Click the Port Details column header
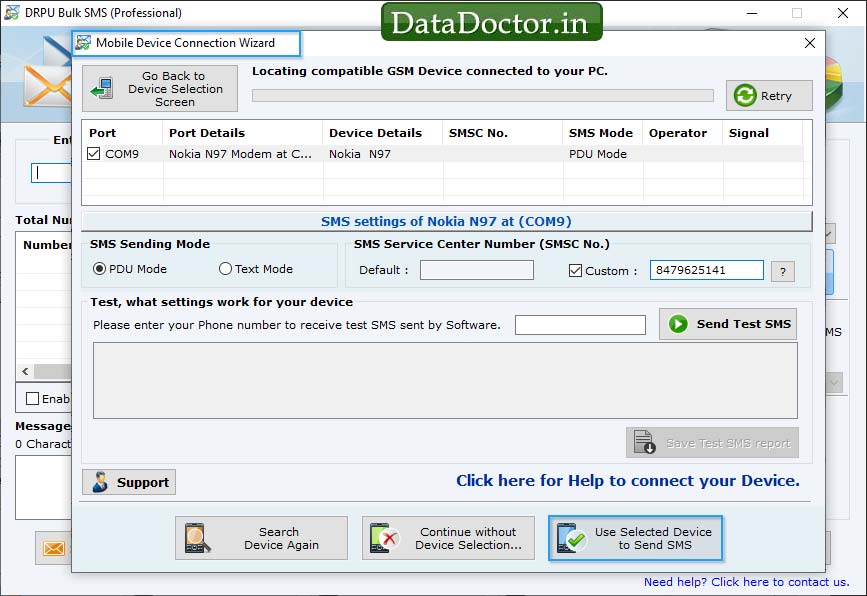 pos(242,133)
